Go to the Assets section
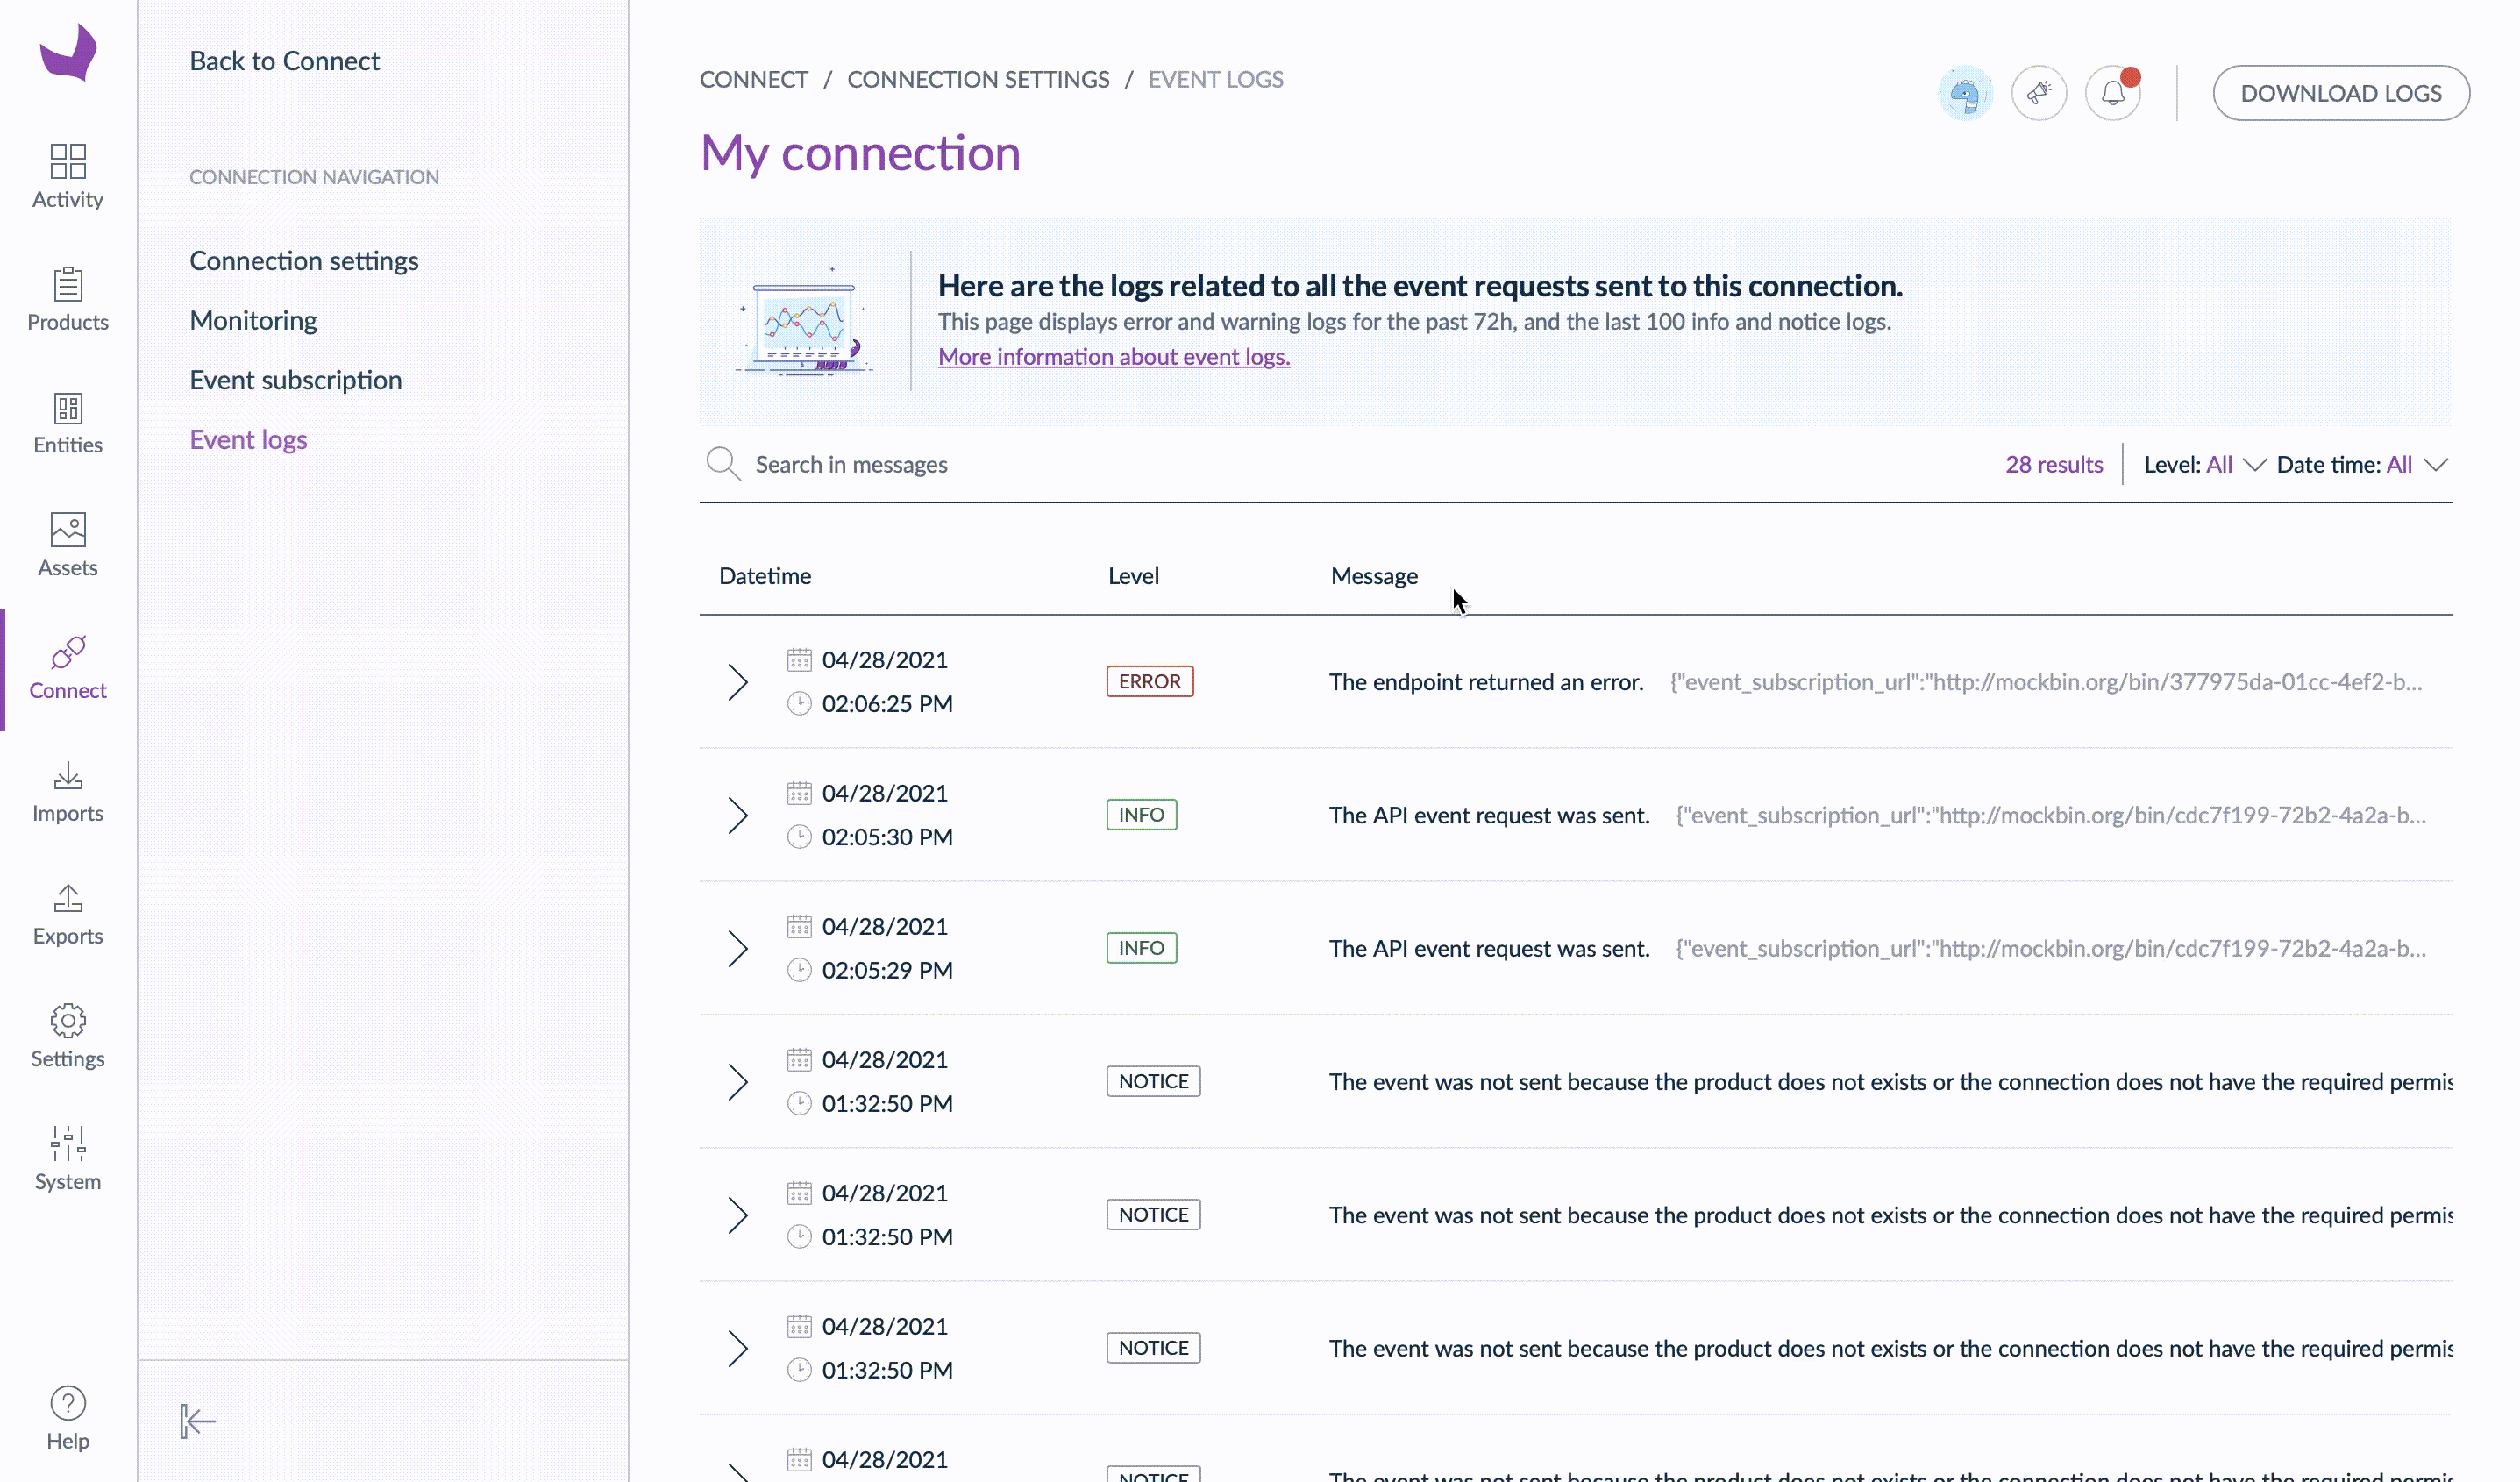This screenshot has height=1482, width=2520. [67, 545]
